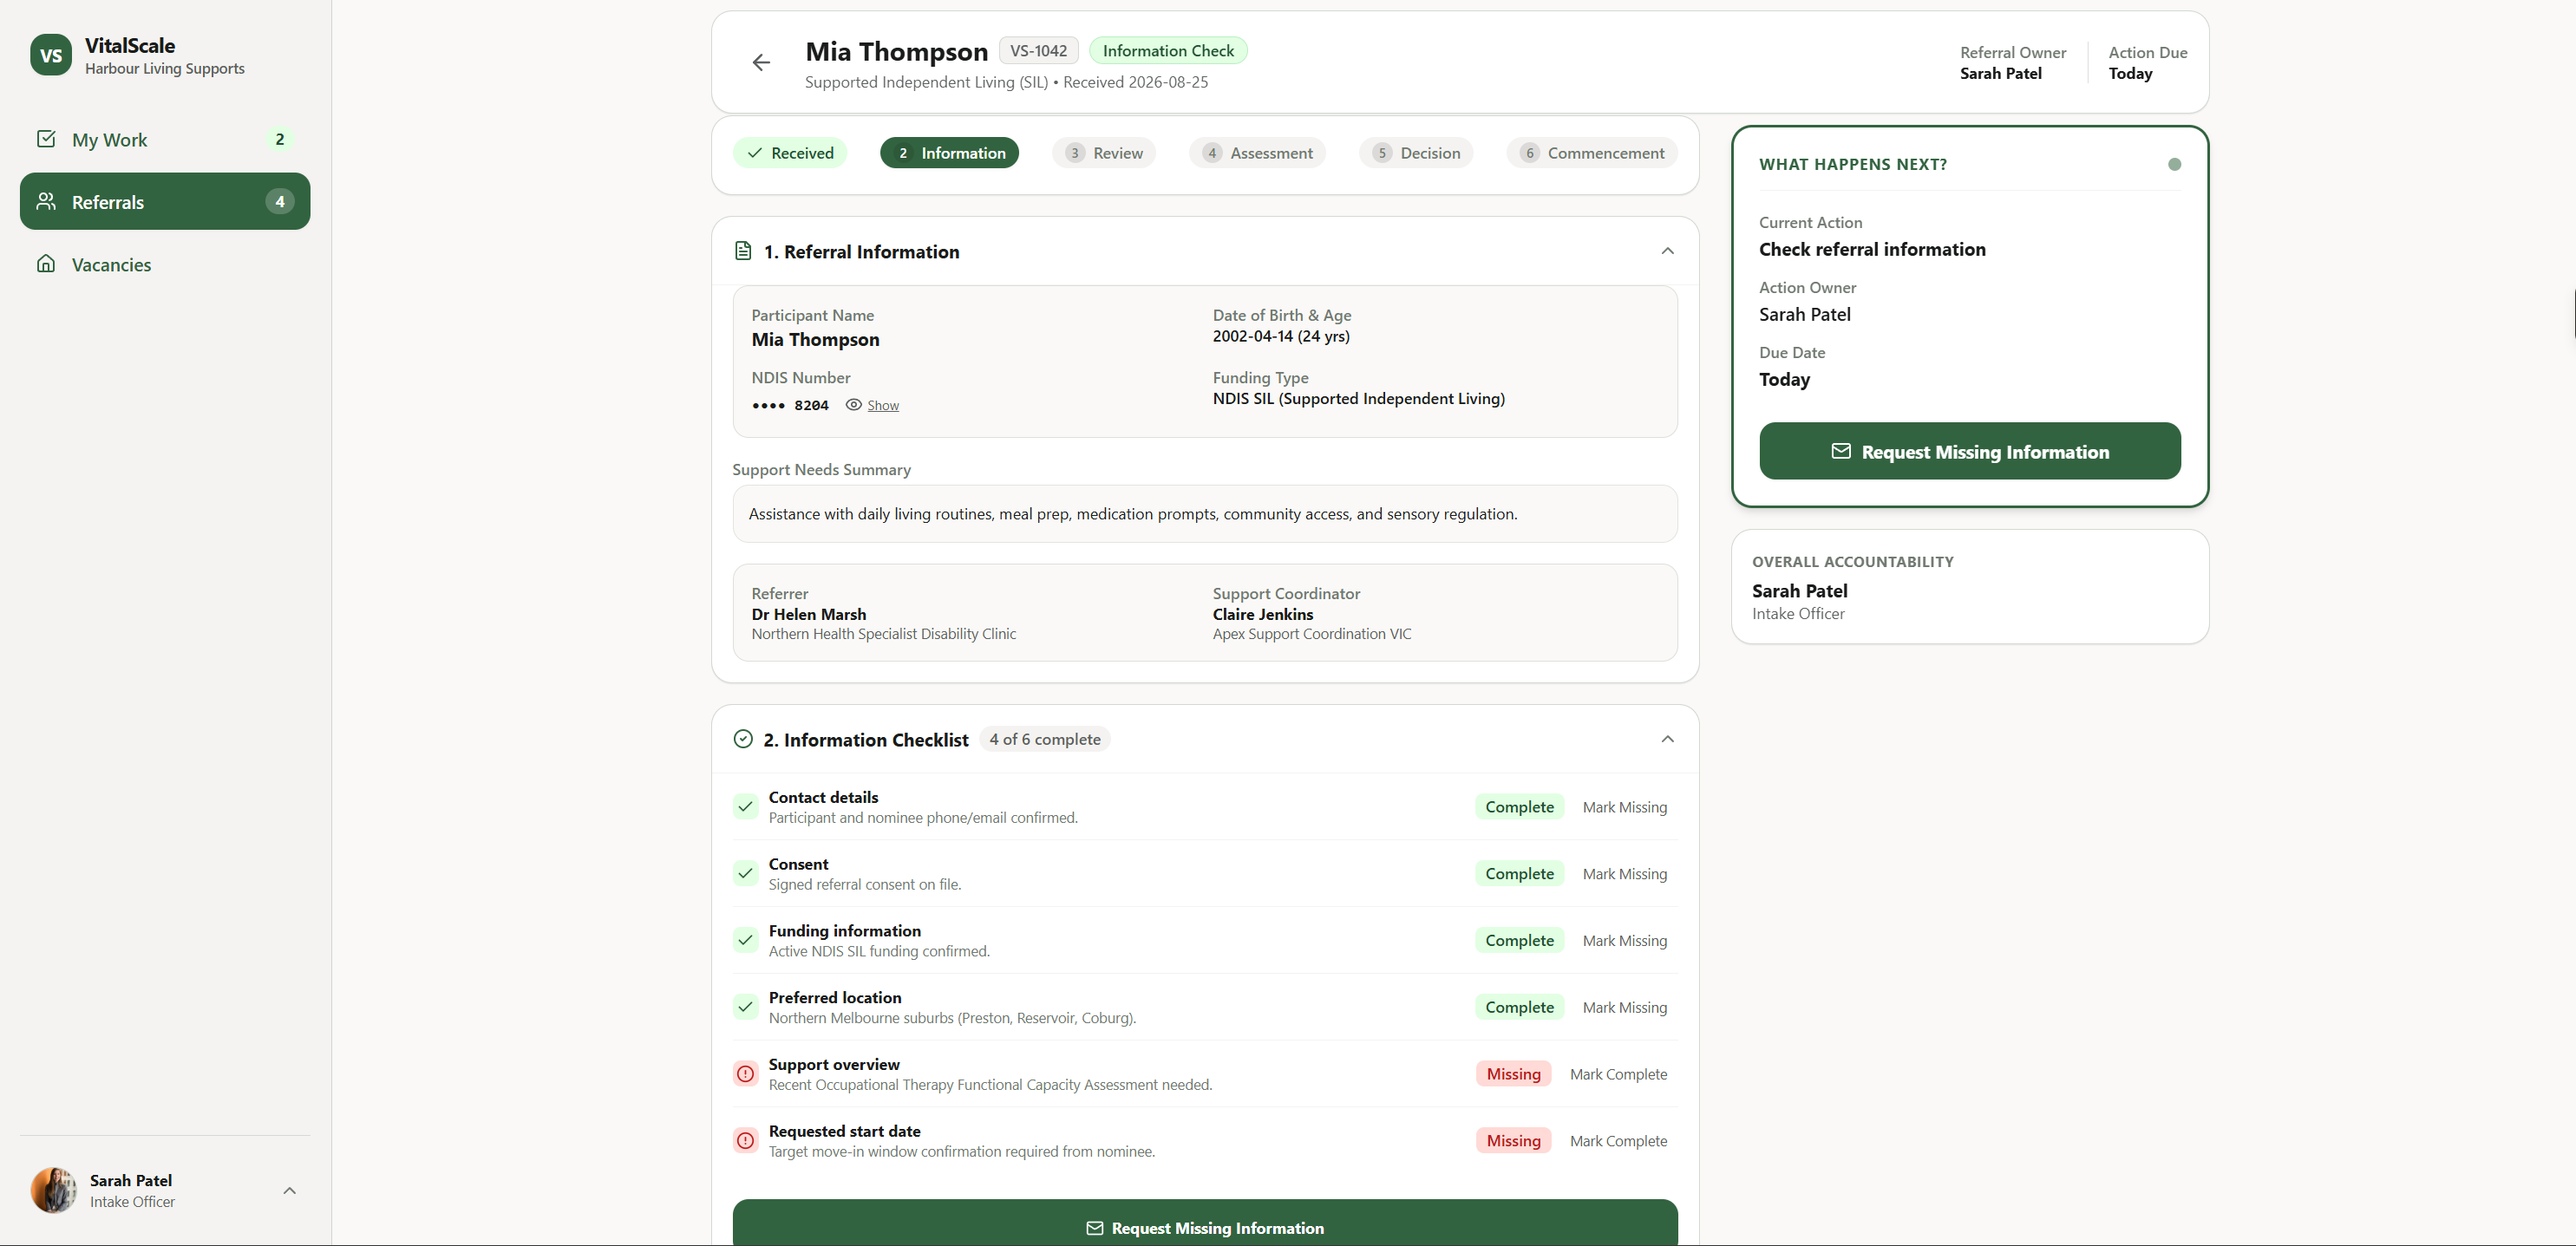Click the green check icon for Contact details

(x=745, y=807)
